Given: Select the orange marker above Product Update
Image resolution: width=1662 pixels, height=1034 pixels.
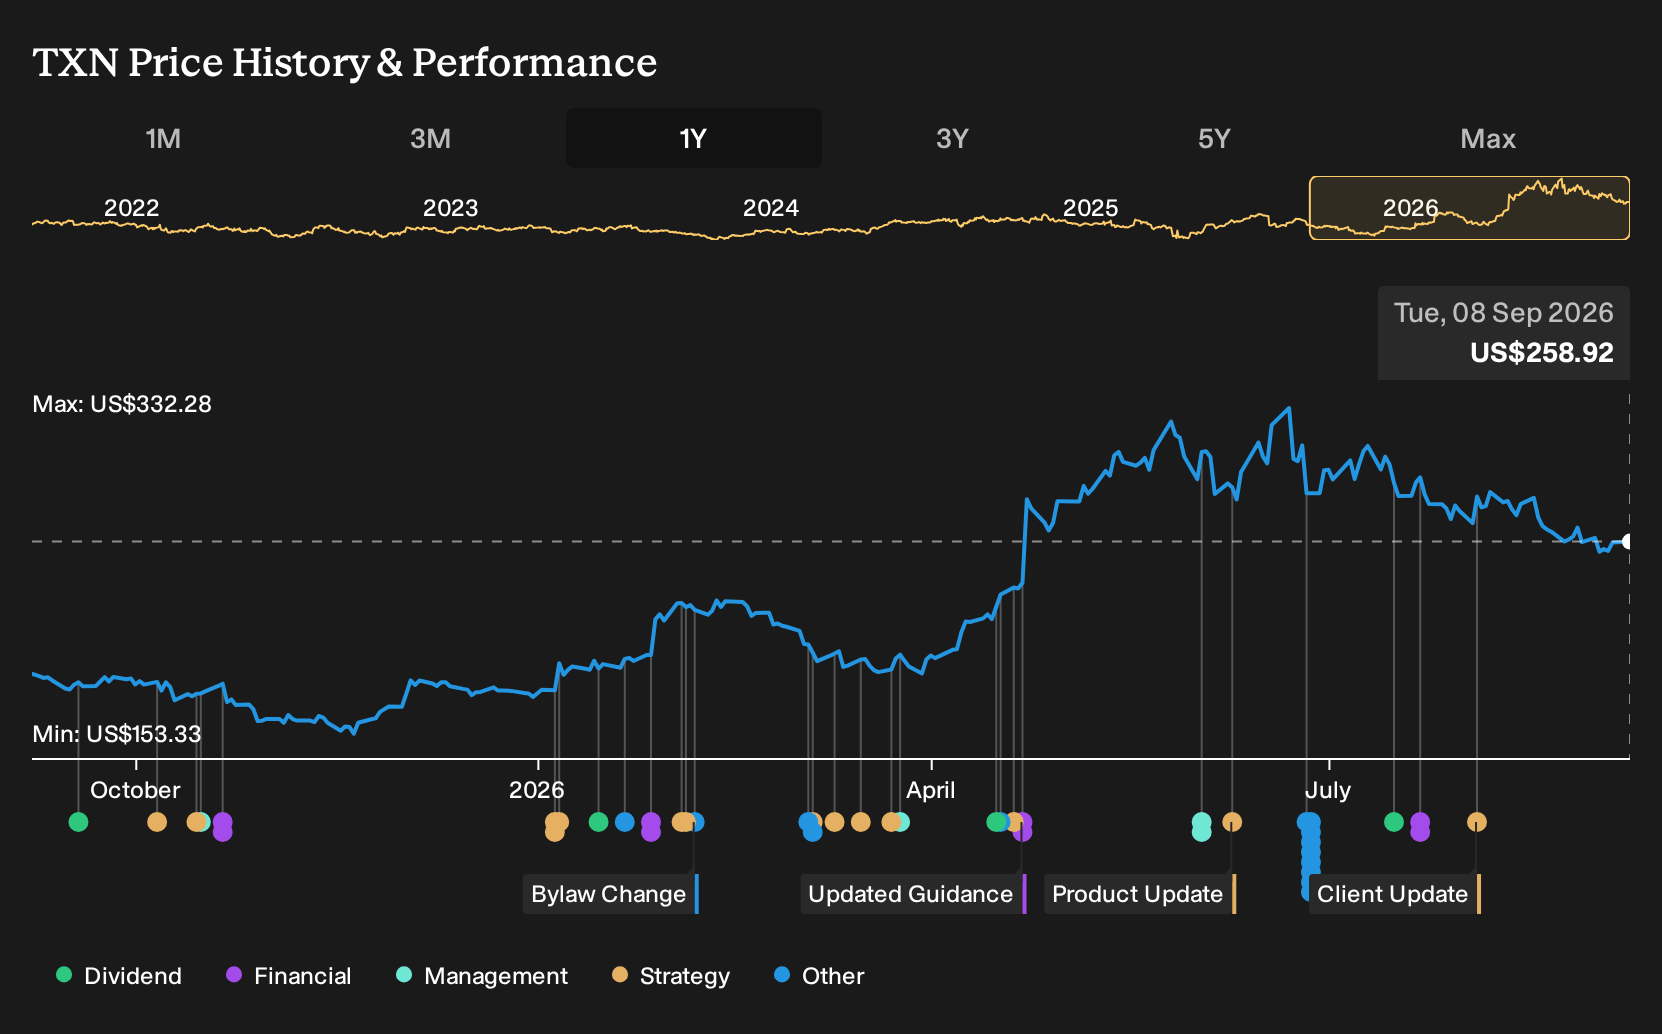Looking at the screenshot, I should coord(1232,822).
